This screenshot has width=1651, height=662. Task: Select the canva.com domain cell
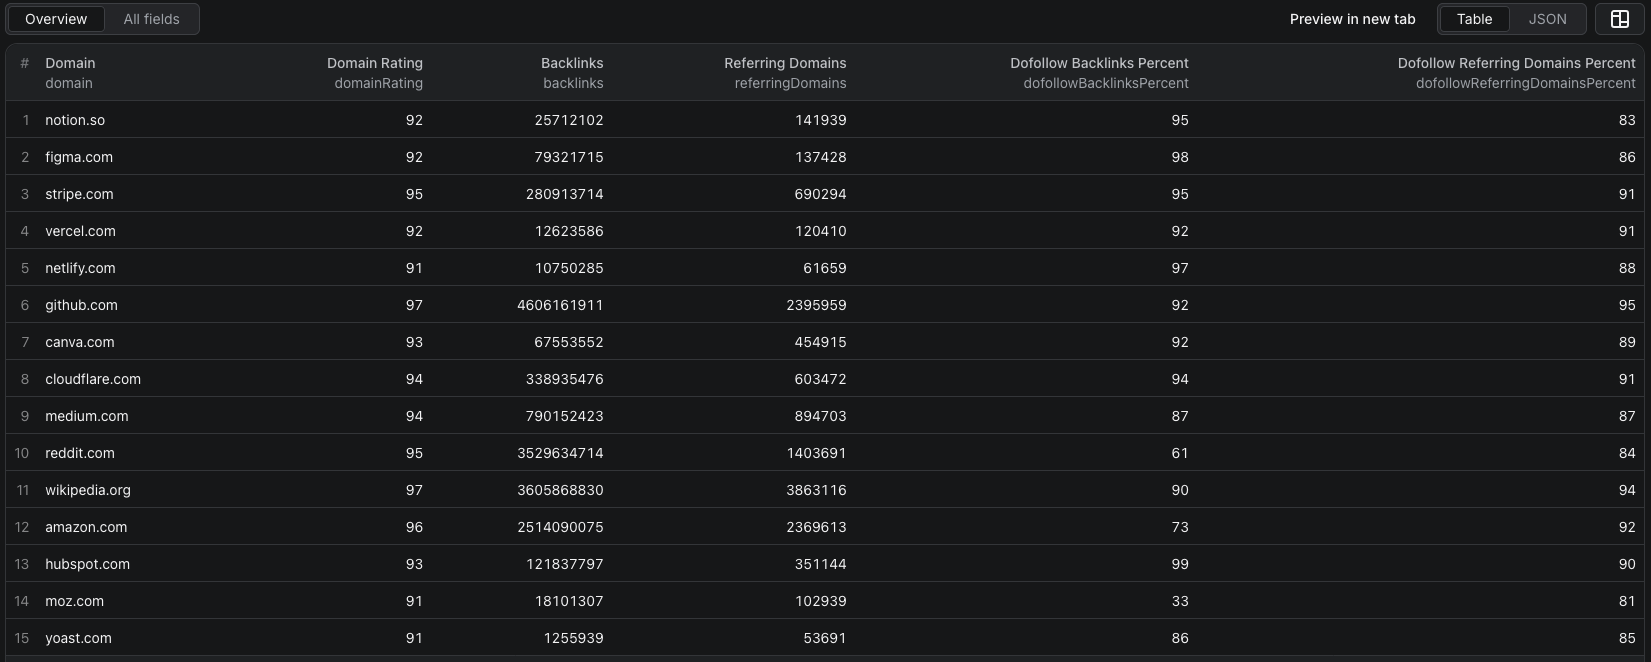(80, 342)
